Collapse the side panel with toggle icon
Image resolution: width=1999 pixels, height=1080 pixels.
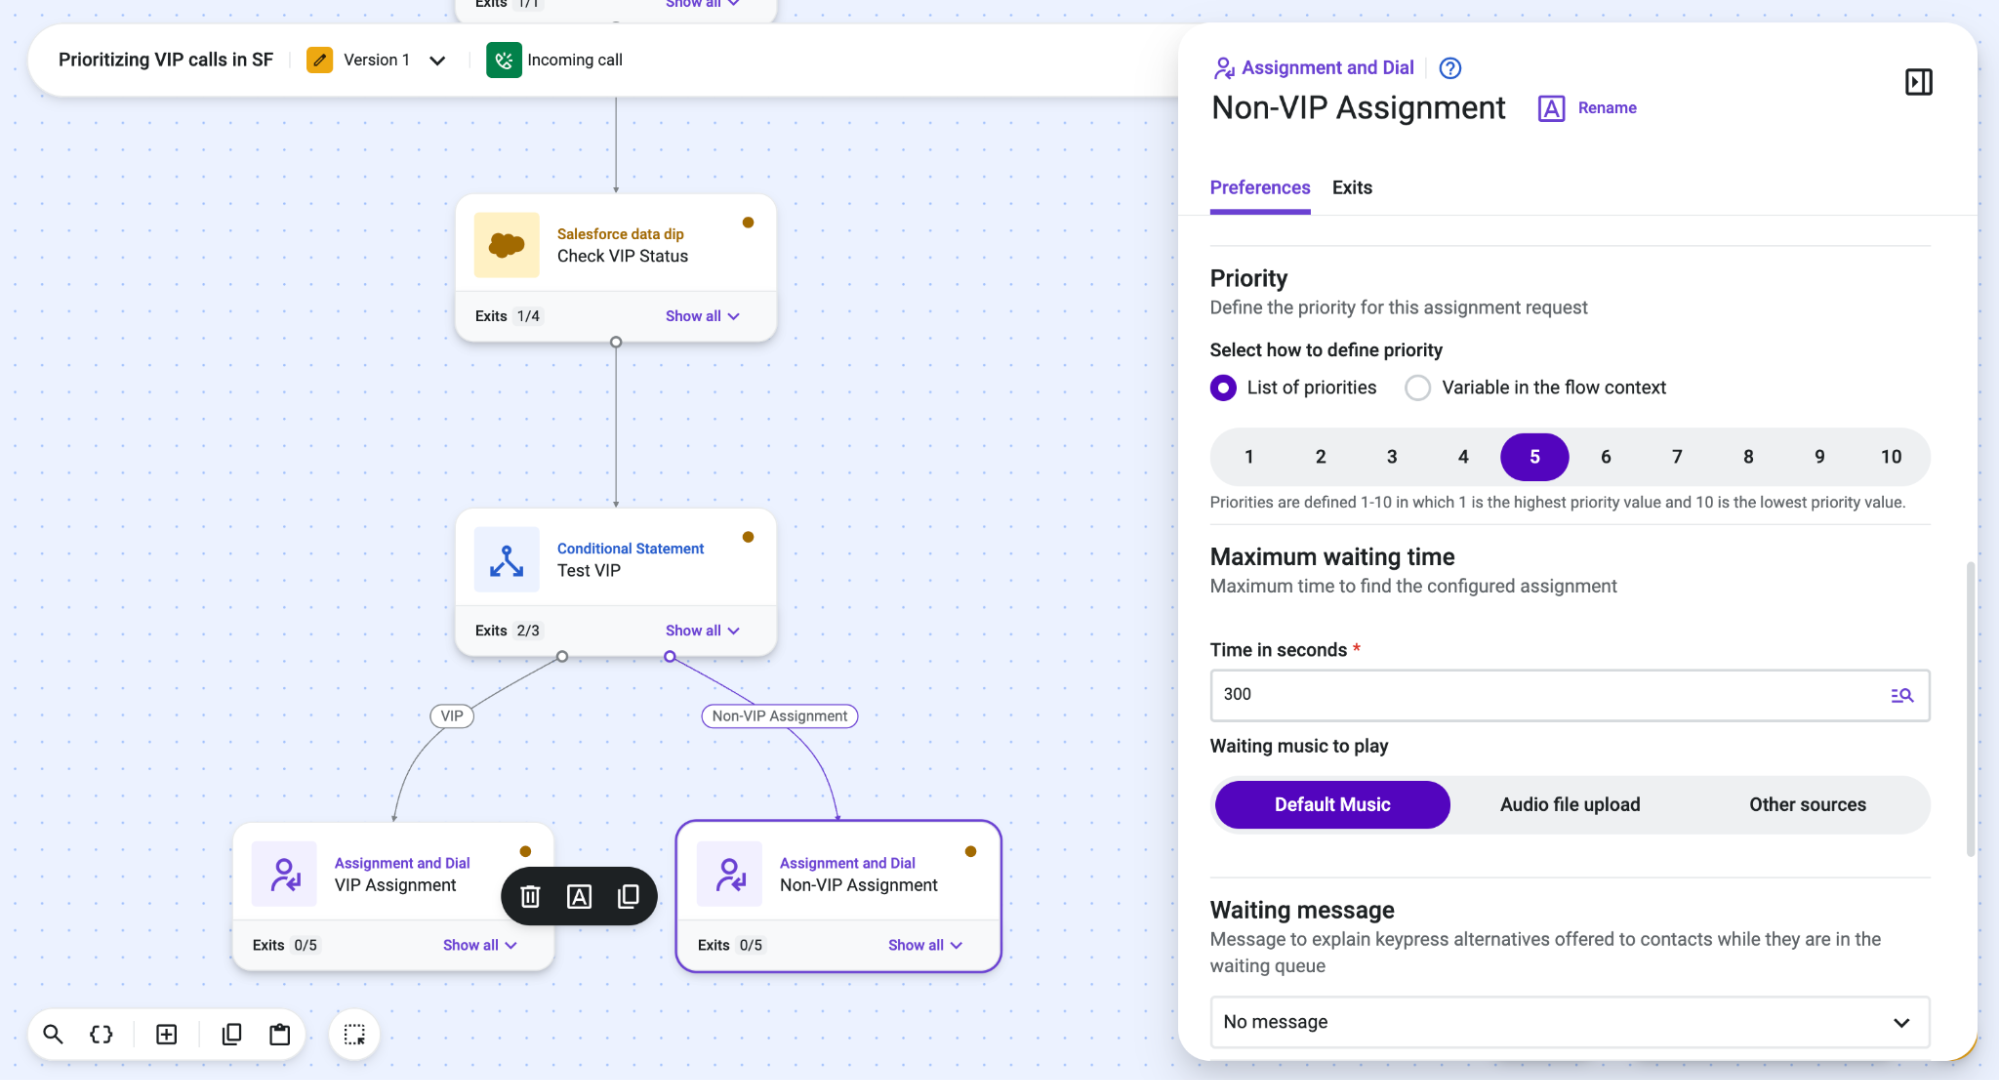pyautogui.click(x=1918, y=82)
